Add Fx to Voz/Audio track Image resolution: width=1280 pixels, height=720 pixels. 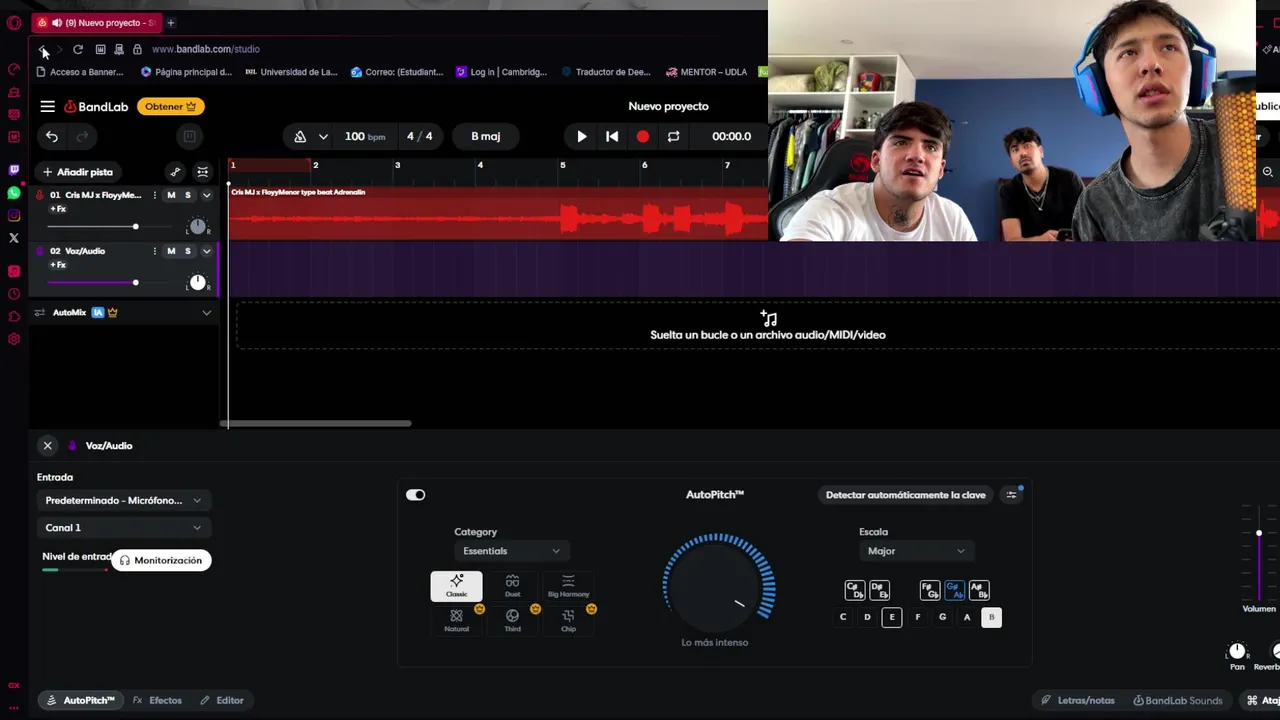click(58, 265)
